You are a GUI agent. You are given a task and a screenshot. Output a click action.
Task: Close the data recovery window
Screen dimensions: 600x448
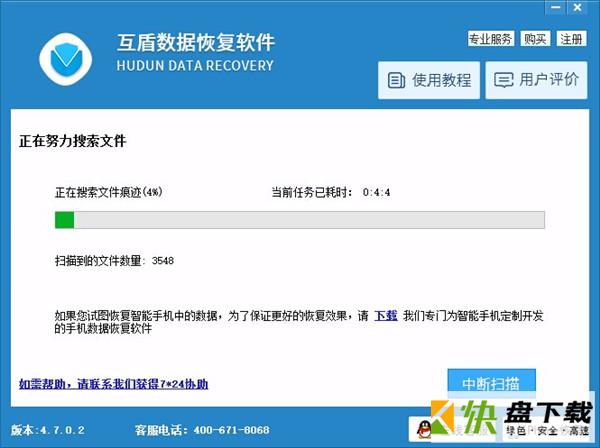click(x=577, y=7)
